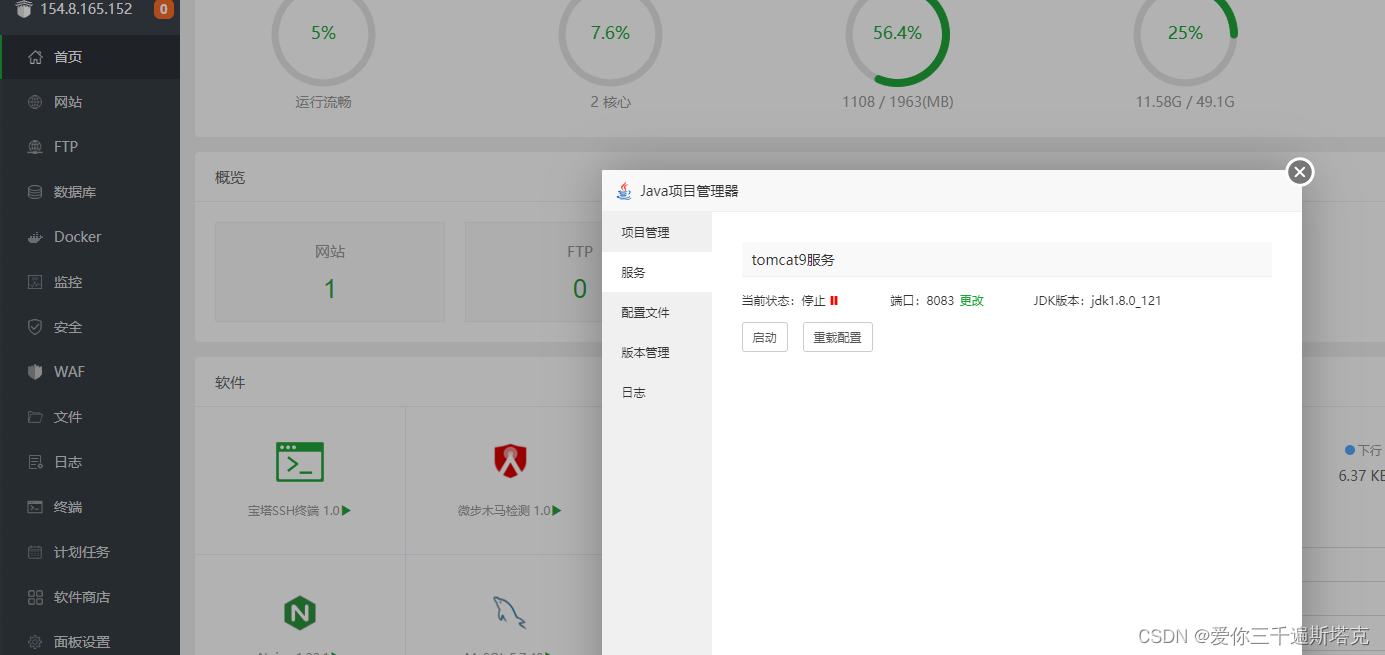Click the Docker whale icon in sidebar
The width and height of the screenshot is (1385, 655).
coord(36,237)
